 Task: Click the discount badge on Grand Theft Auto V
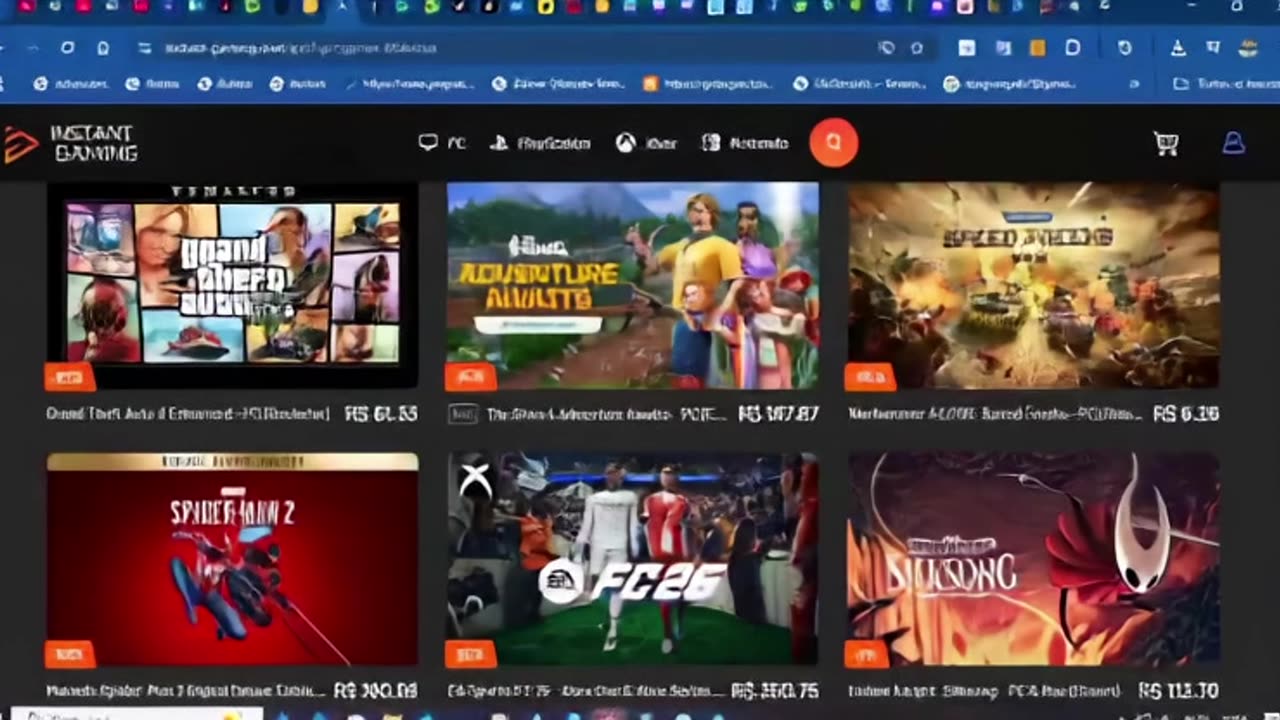tap(70, 377)
